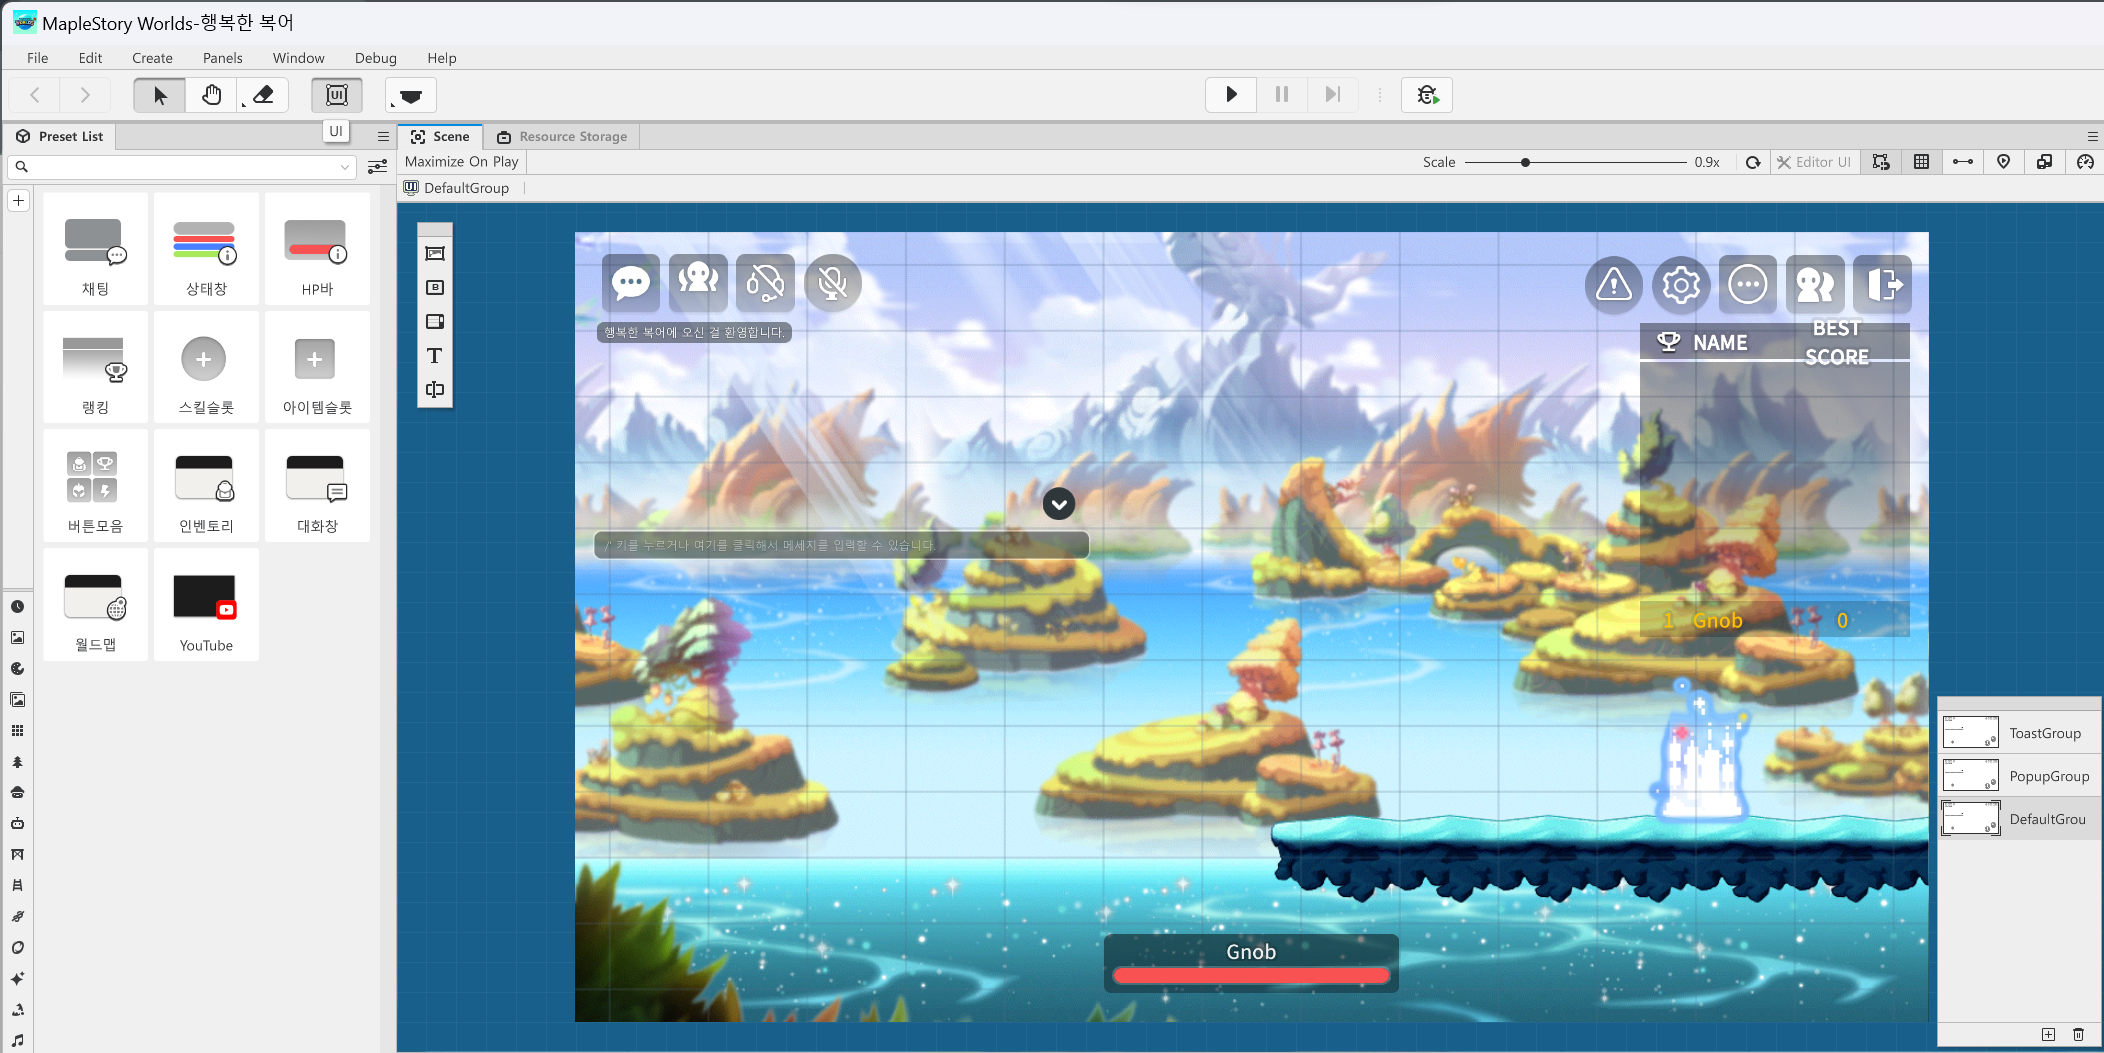This screenshot has width=2104, height=1053.
Task: Go forward with the right arrow
Action: [85, 95]
